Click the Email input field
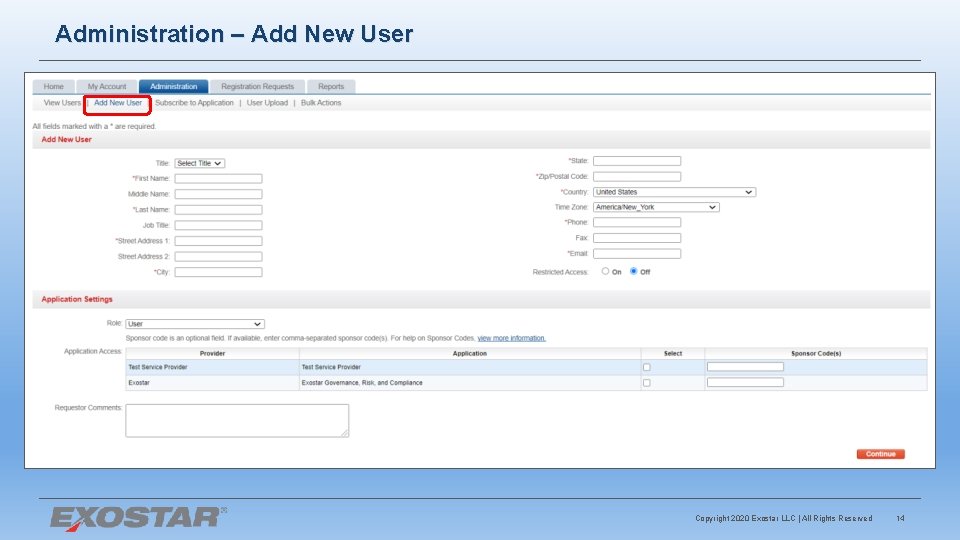 [637, 253]
